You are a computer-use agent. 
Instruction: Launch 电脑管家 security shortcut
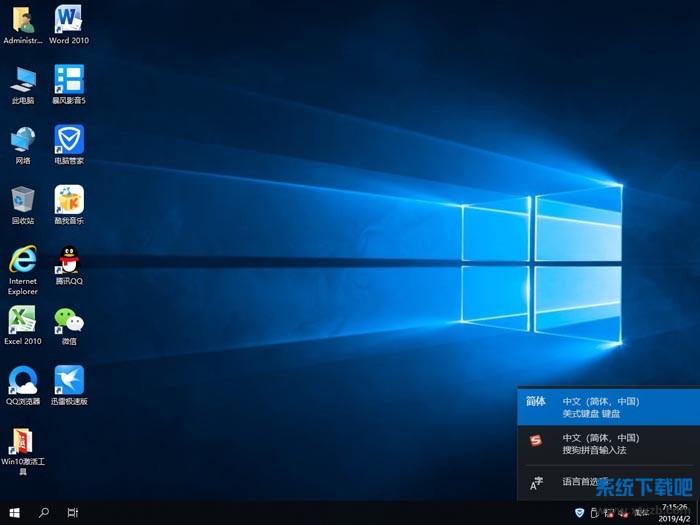coord(69,140)
